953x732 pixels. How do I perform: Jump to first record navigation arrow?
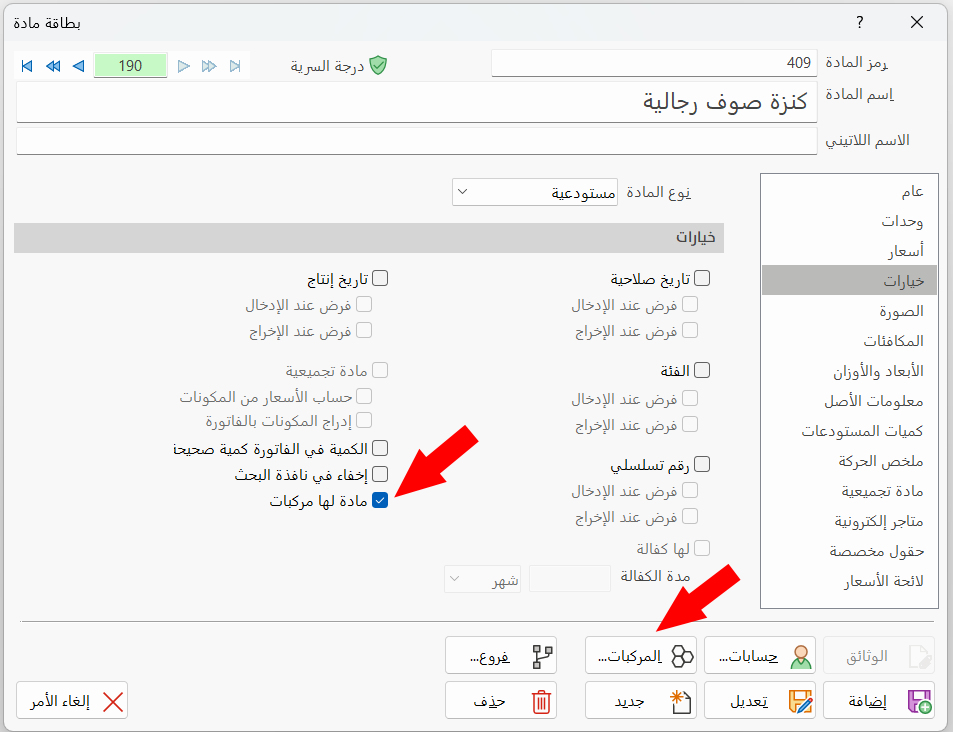click(27, 66)
